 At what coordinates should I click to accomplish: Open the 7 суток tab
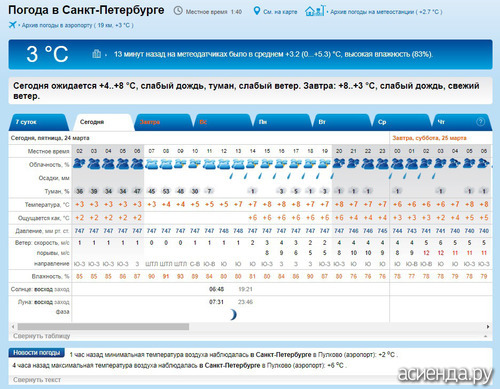coord(38,122)
